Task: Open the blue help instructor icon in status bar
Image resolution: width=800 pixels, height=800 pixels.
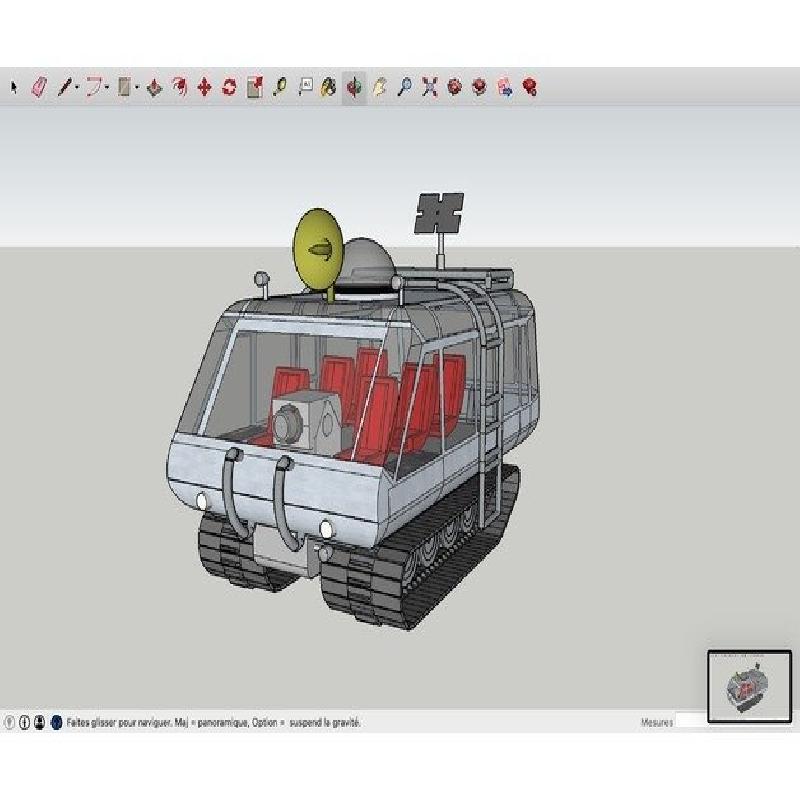Action: [57, 722]
